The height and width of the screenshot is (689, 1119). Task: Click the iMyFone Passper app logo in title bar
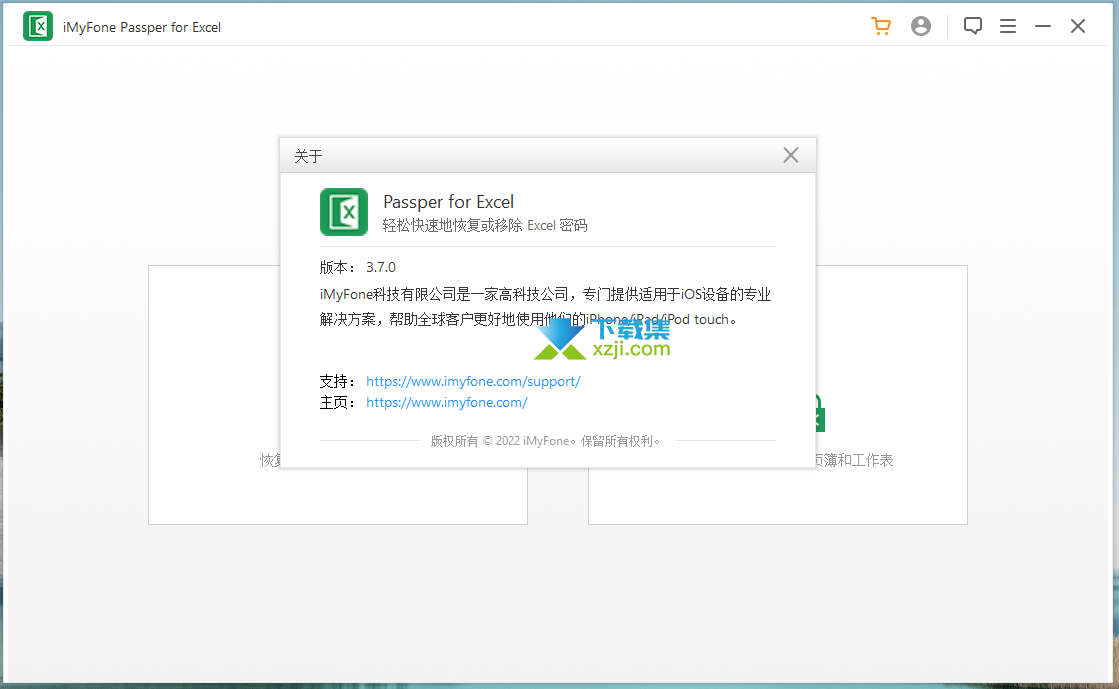pos(38,26)
